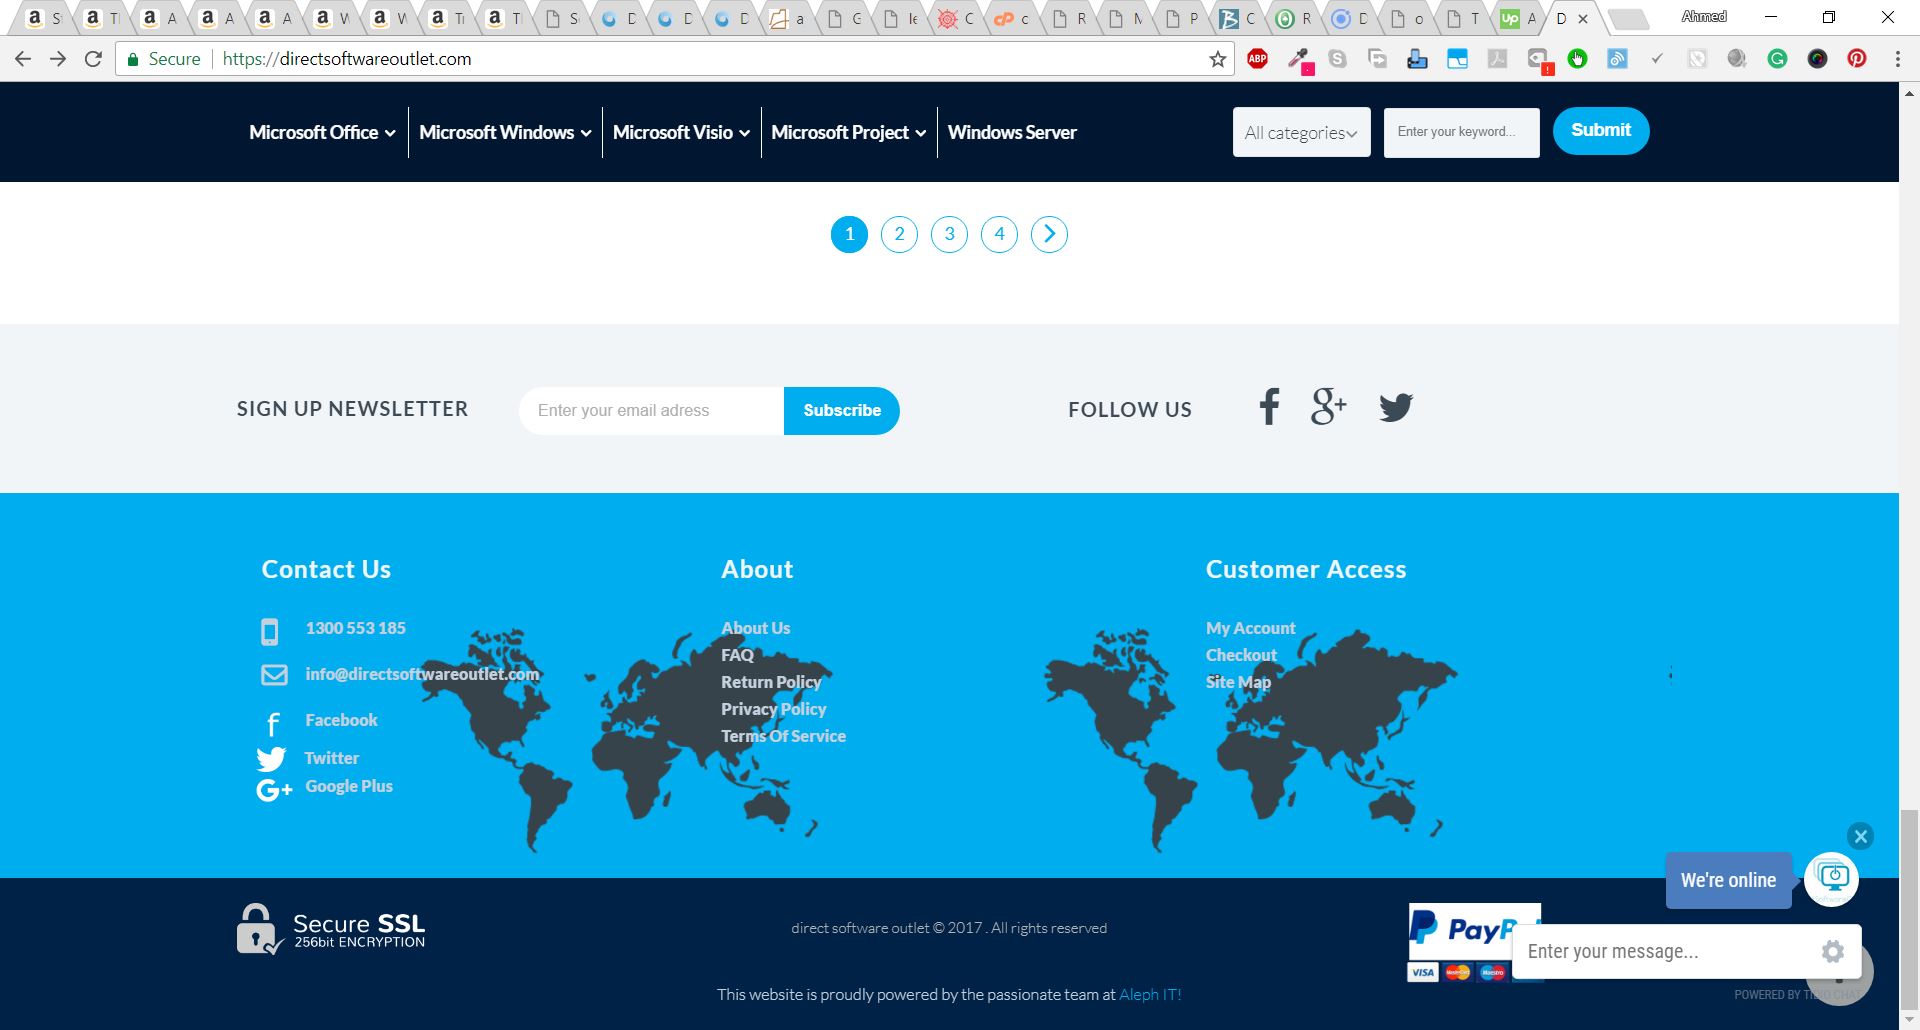Click the PDF extension icon
This screenshot has width=1920, height=1030.
[x=1497, y=59]
